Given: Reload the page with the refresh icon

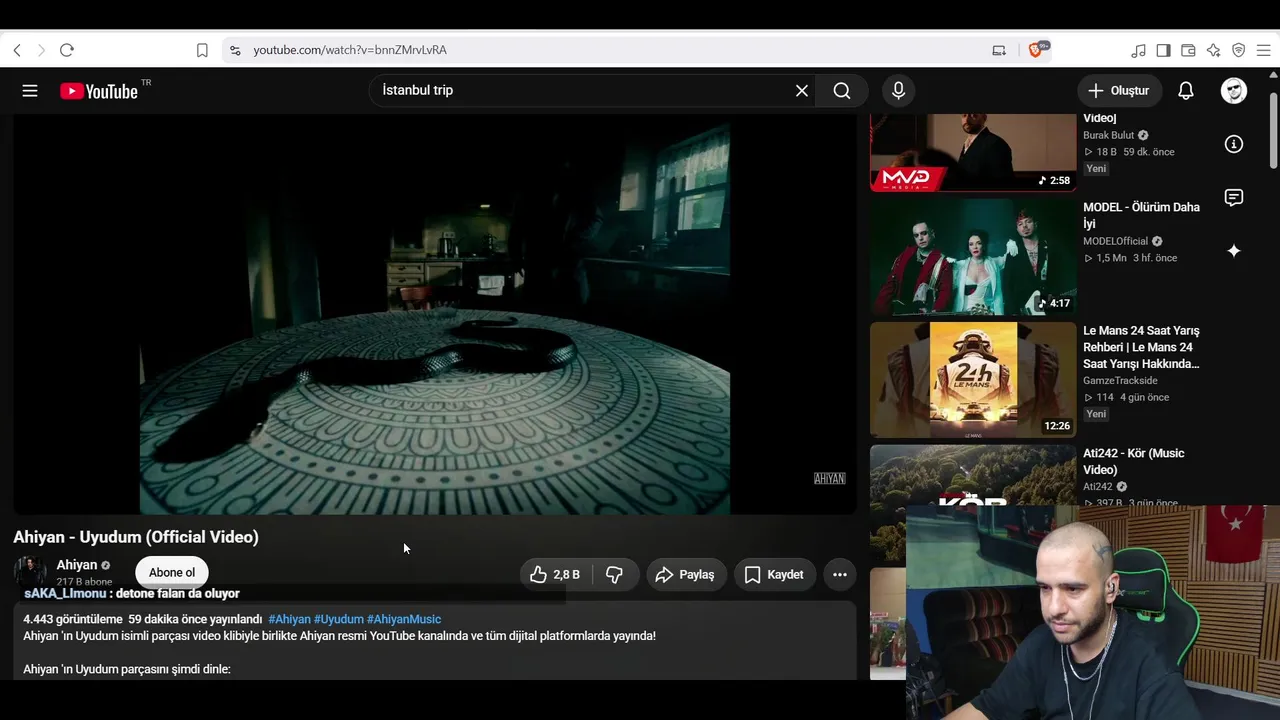Looking at the screenshot, I should pos(67,50).
